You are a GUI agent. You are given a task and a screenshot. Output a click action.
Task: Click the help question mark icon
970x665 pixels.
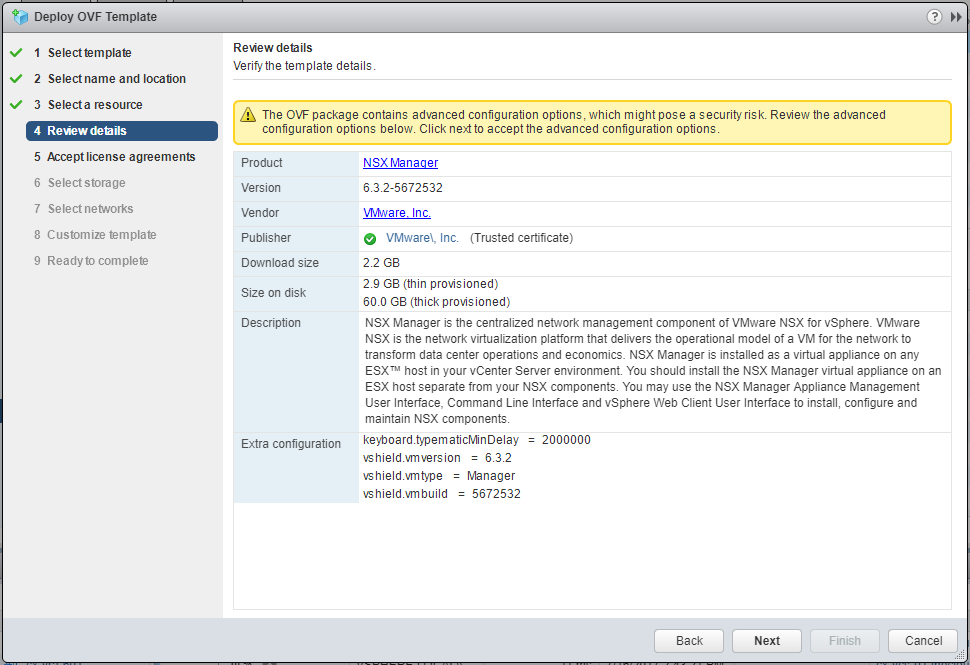[x=934, y=17]
